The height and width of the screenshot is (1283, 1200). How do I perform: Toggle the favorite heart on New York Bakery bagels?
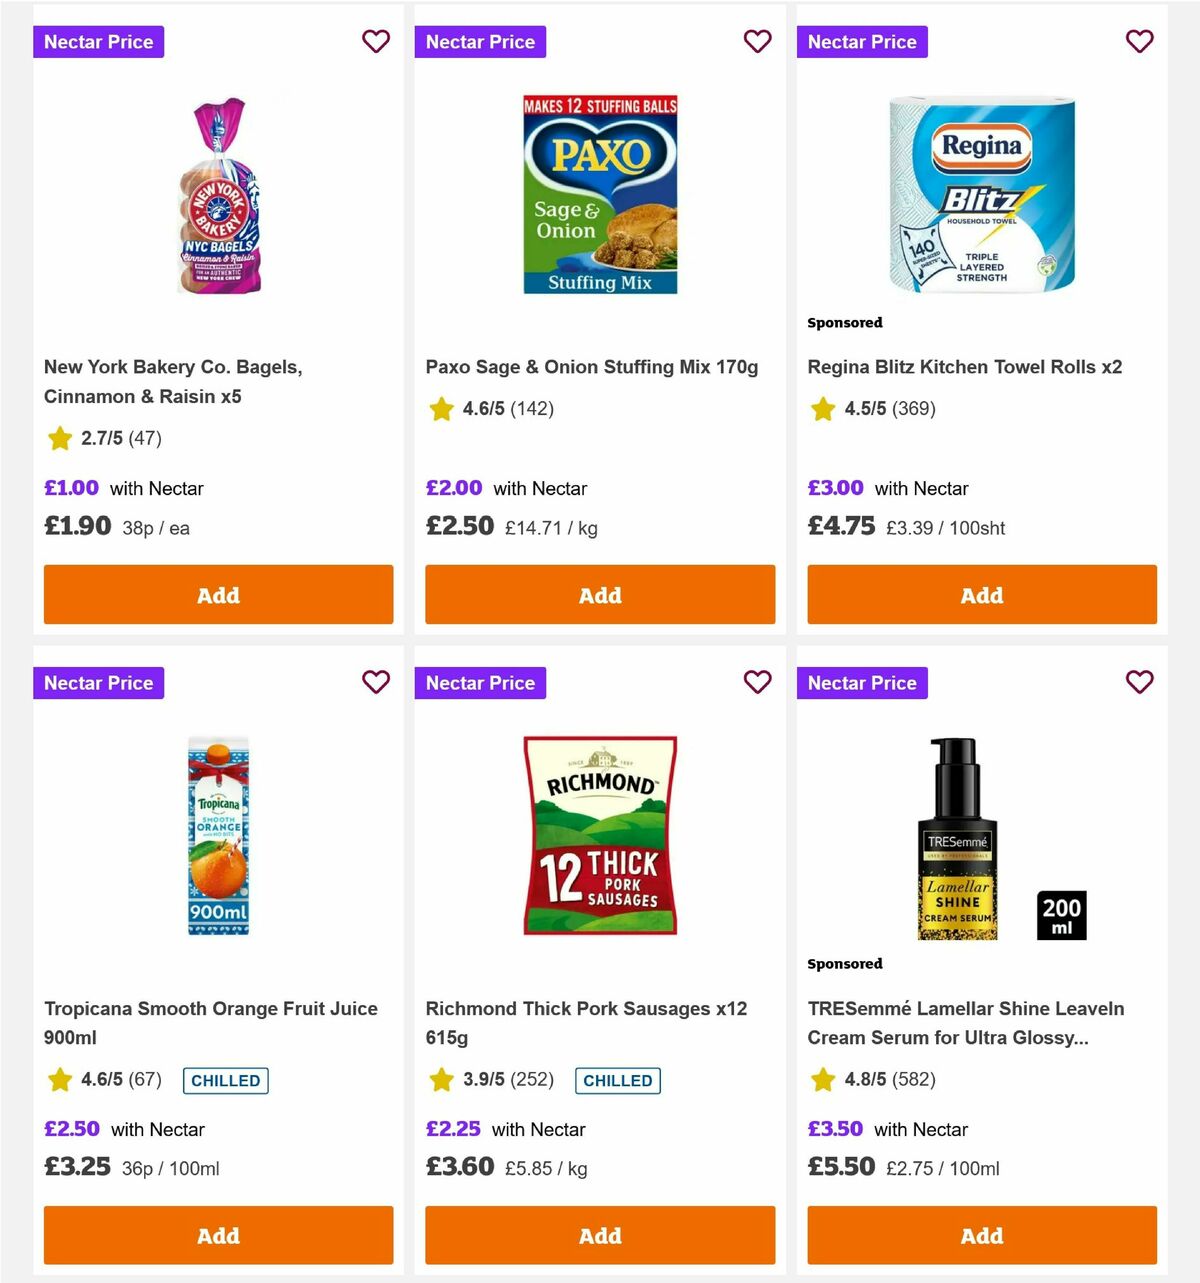point(376,41)
